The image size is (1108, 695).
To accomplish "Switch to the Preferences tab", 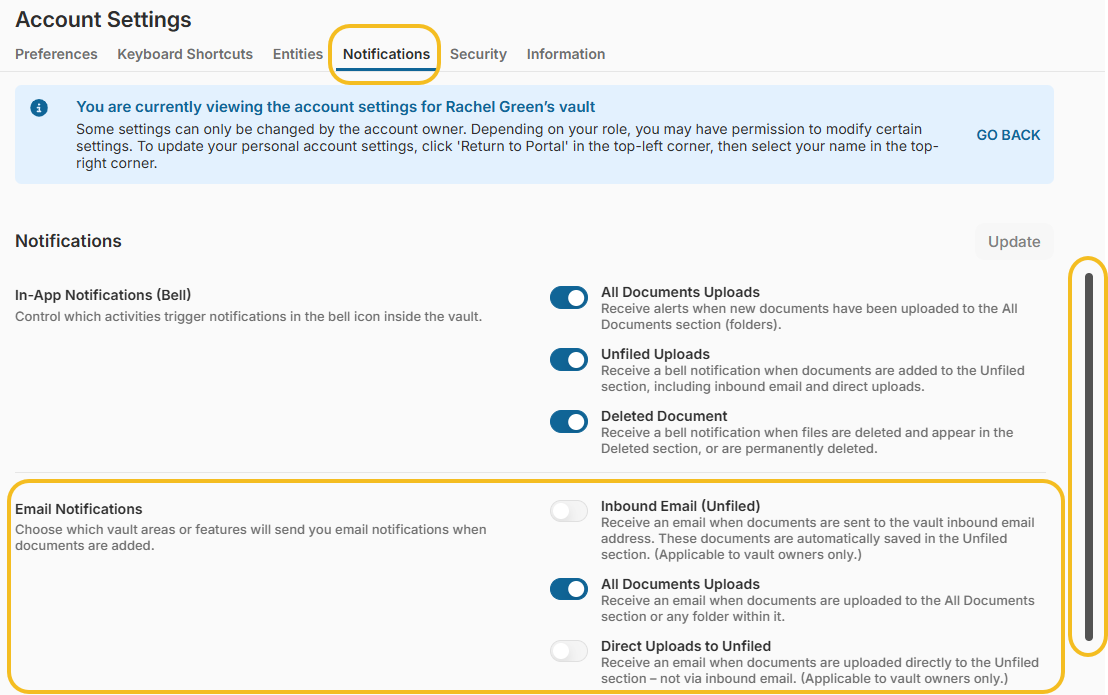I will point(56,54).
